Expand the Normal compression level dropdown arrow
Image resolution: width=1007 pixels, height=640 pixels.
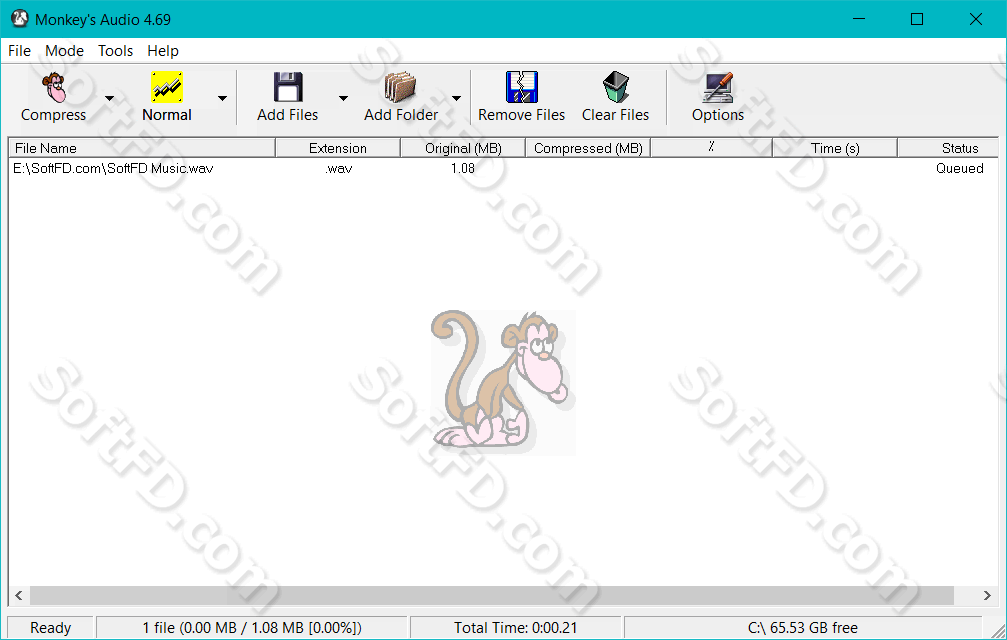pos(222,98)
